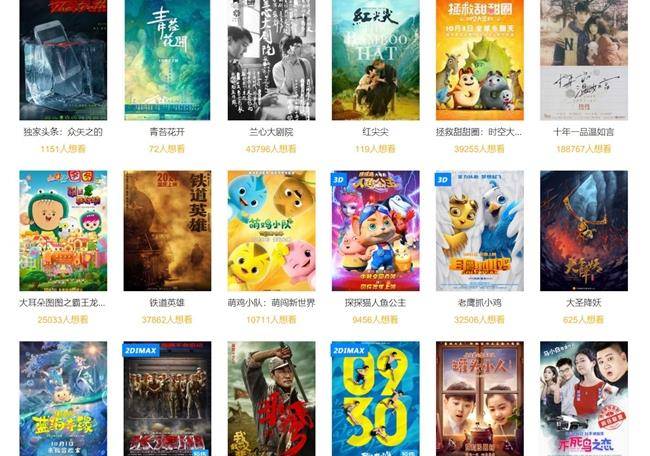Select the 大圣降妖 poster thumbnail
Image resolution: width=650 pixels, height=456 pixels.
point(584,230)
